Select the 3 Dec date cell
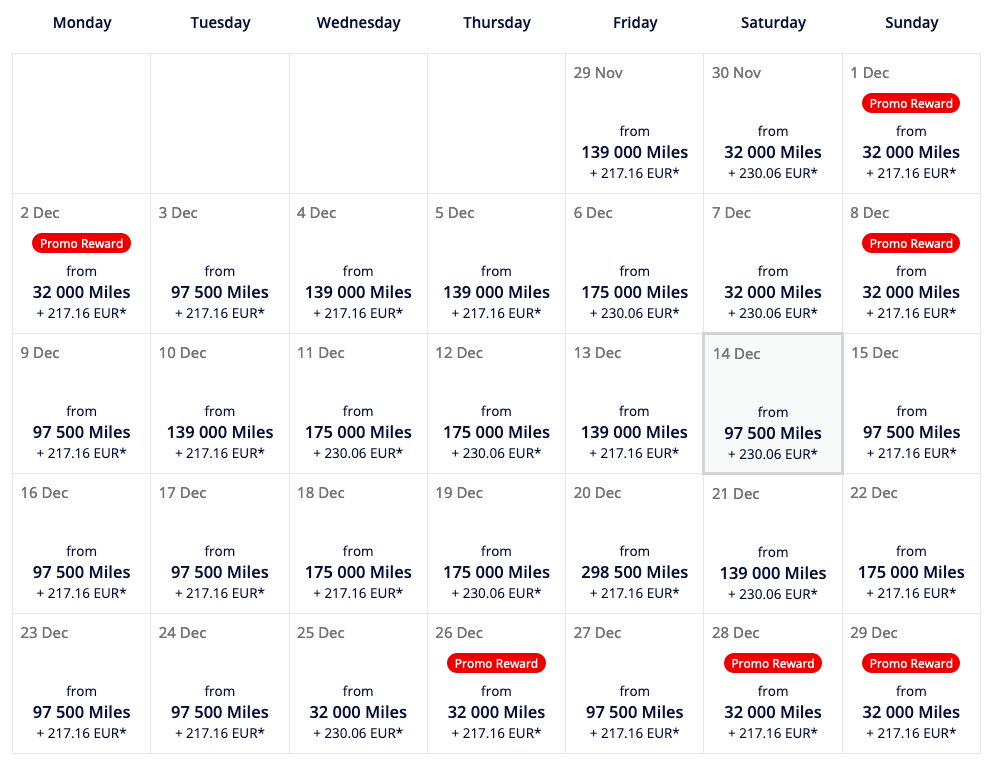Image resolution: width=988 pixels, height=764 pixels. click(220, 263)
